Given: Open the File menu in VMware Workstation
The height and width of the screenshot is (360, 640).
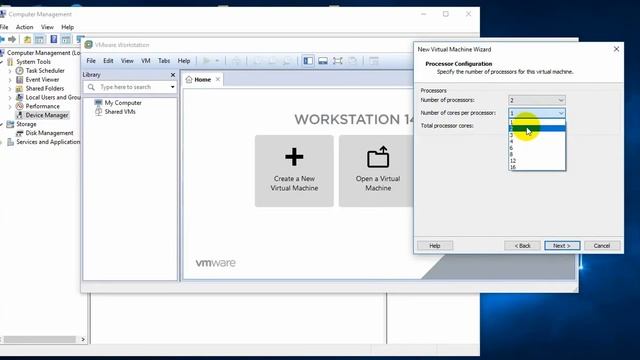Looking at the screenshot, I should tap(91, 61).
